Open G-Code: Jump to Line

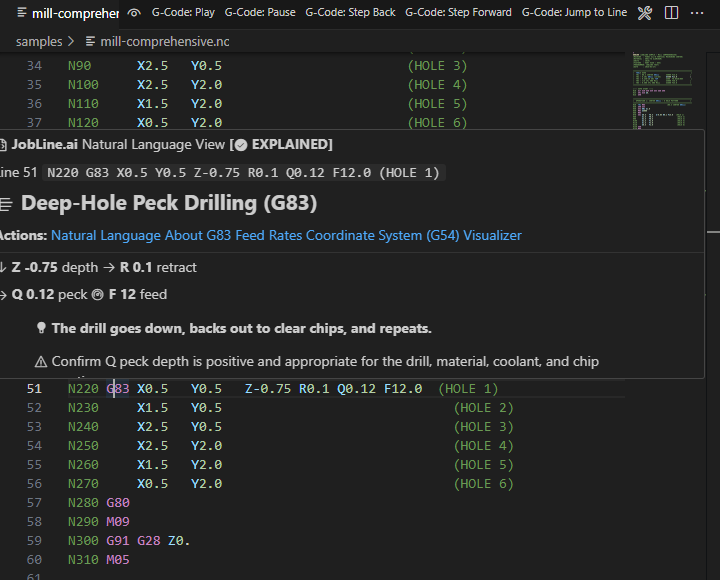click(x=574, y=12)
